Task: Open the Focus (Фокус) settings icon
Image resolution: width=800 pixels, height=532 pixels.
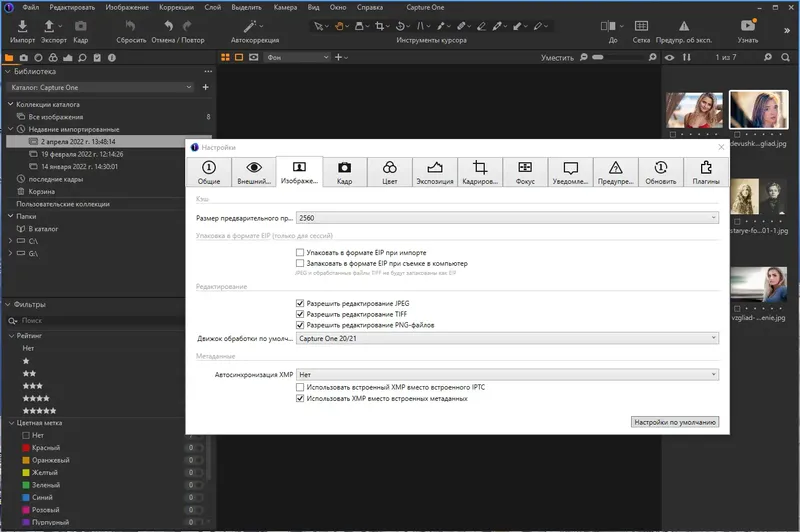Action: 525,167
